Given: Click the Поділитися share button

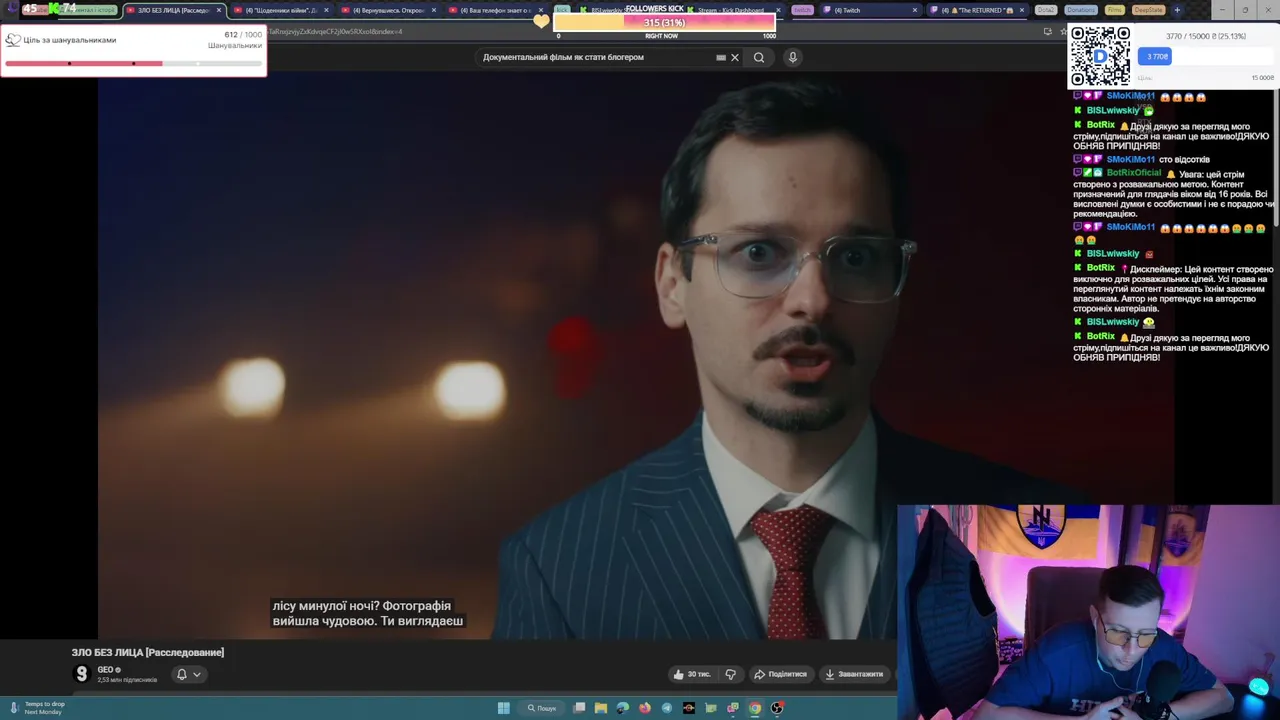Looking at the screenshot, I should (x=780, y=674).
